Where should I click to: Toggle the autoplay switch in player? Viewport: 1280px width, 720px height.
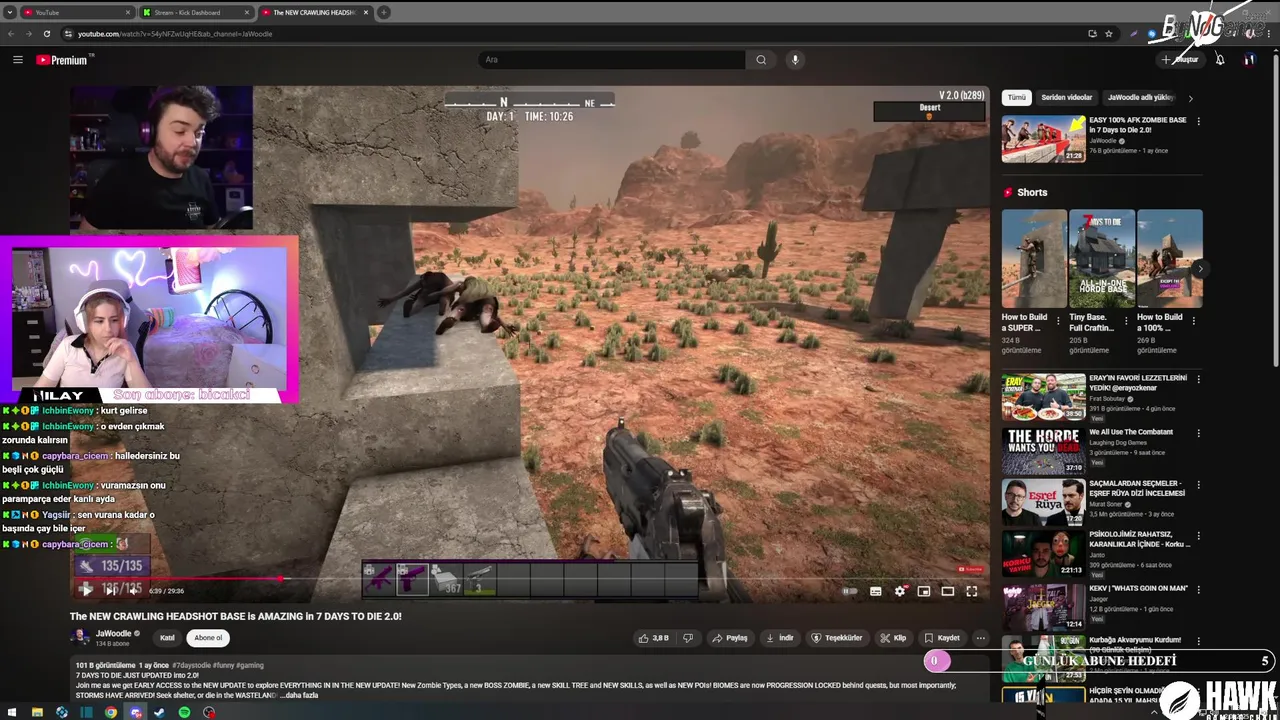point(850,591)
